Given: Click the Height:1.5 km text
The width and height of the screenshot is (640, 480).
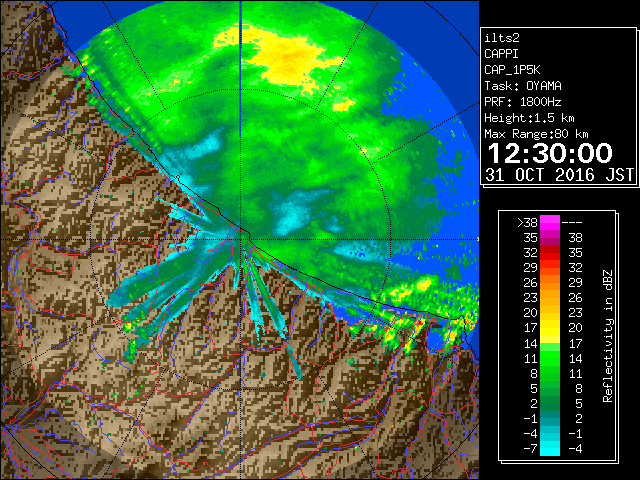Looking at the screenshot, I should [529, 118].
